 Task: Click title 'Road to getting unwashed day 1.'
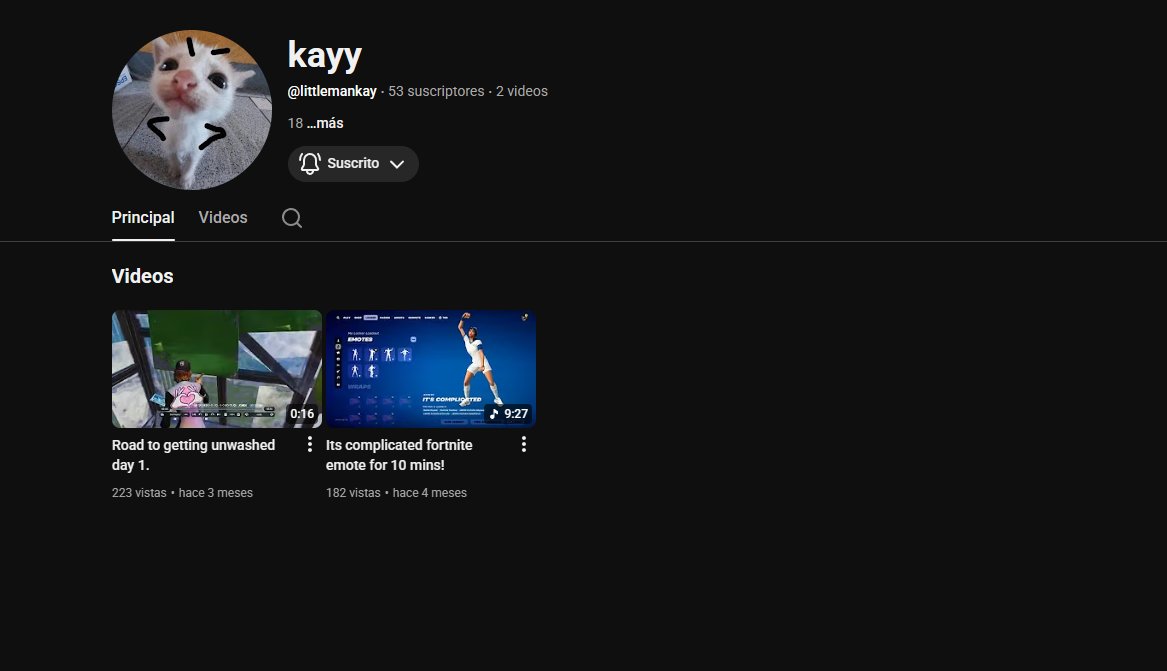(194, 455)
